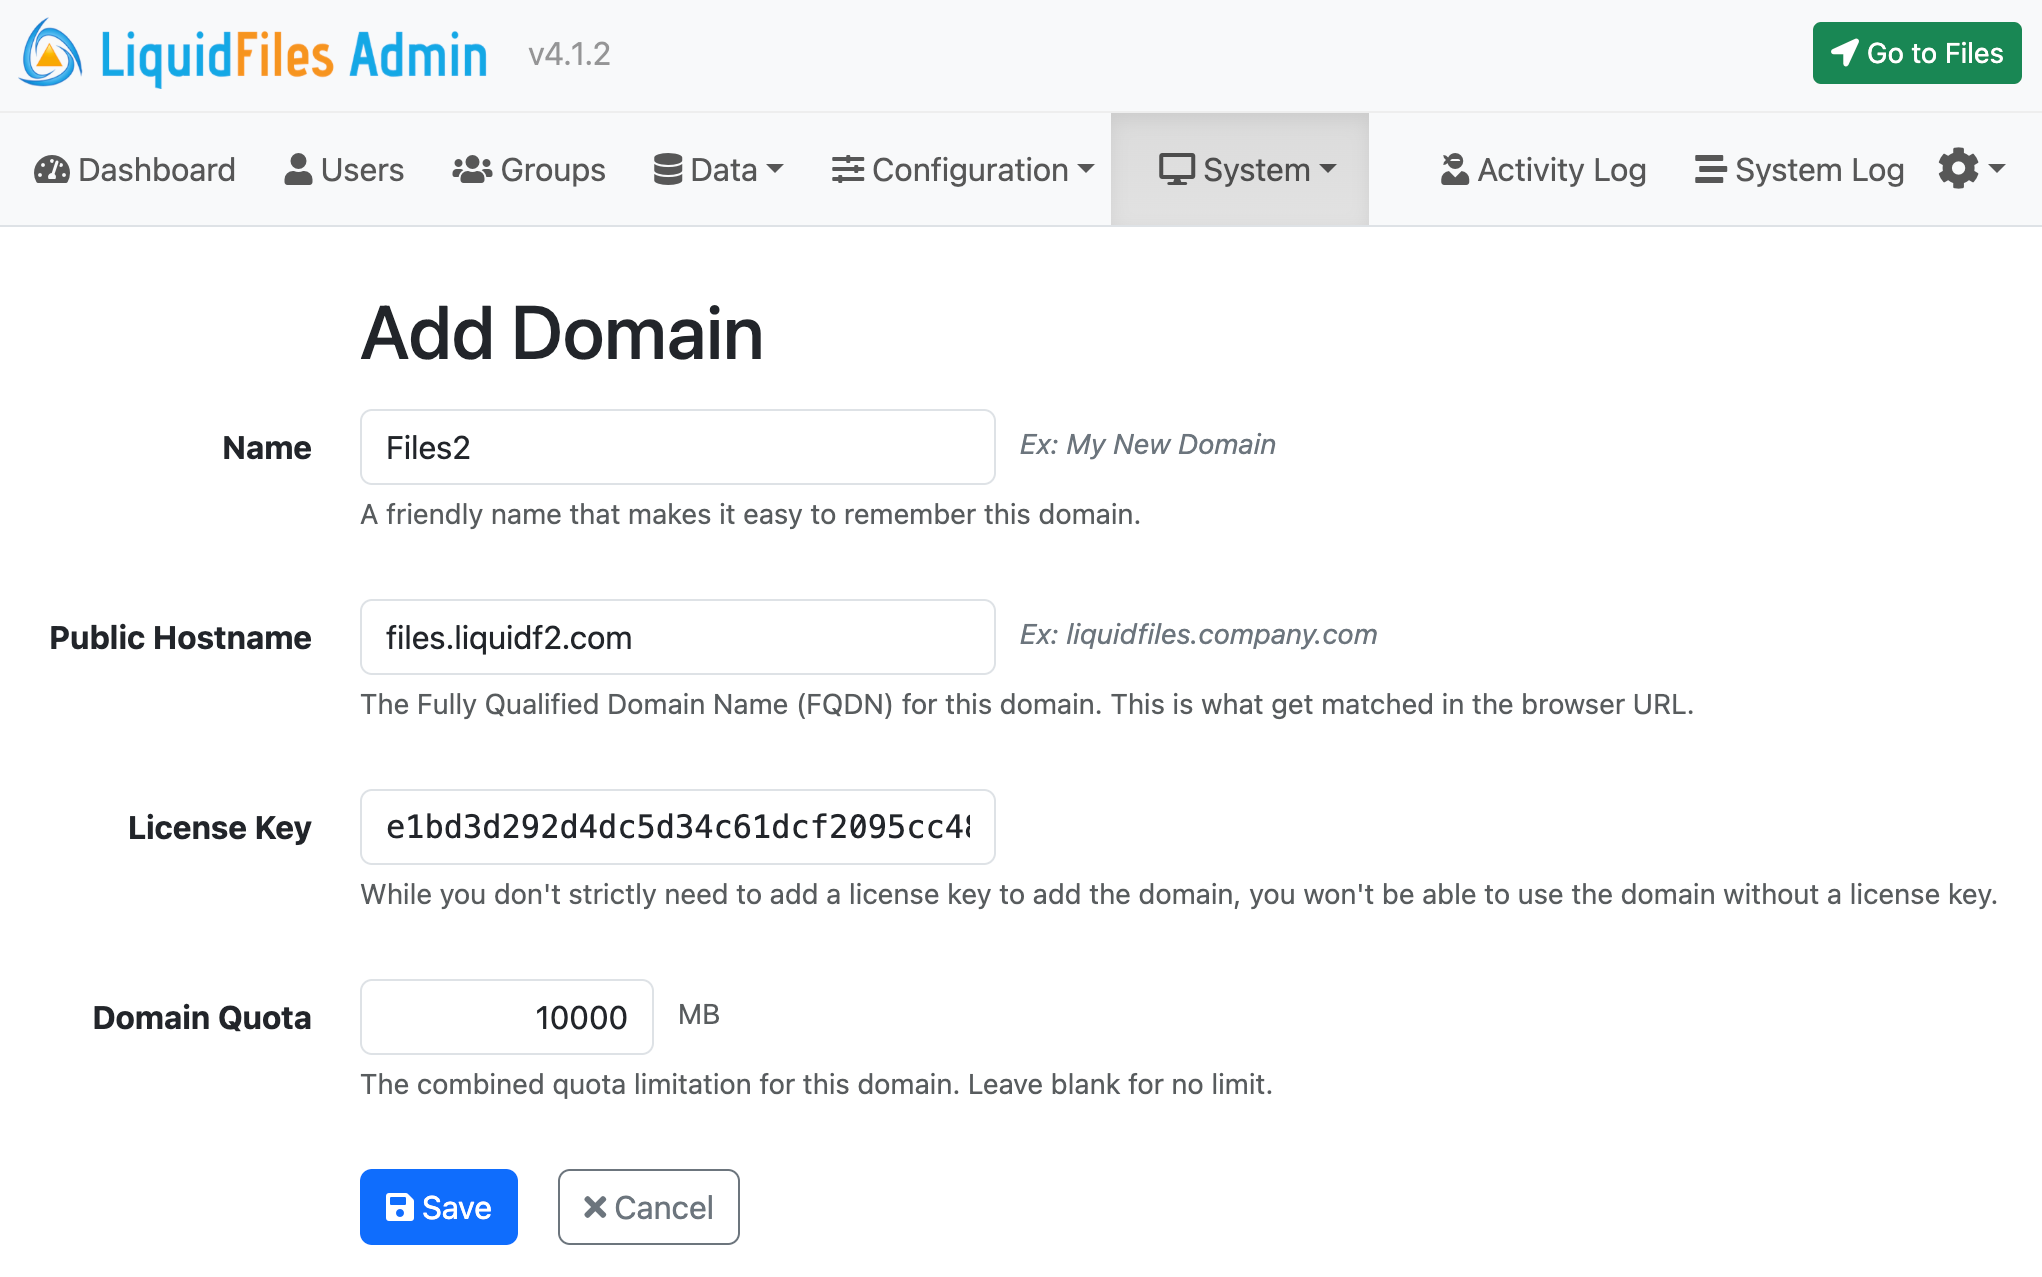This screenshot has height=1277, width=2042.
Task: Cancel adding the domain
Action: 648,1207
